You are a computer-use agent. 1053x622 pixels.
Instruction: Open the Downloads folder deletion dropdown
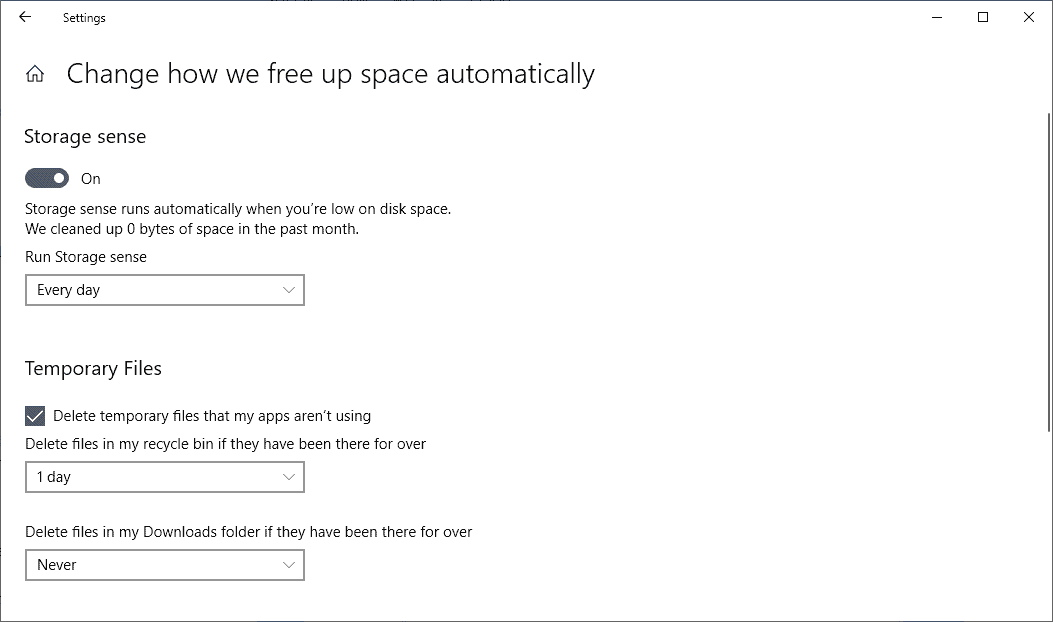(164, 565)
